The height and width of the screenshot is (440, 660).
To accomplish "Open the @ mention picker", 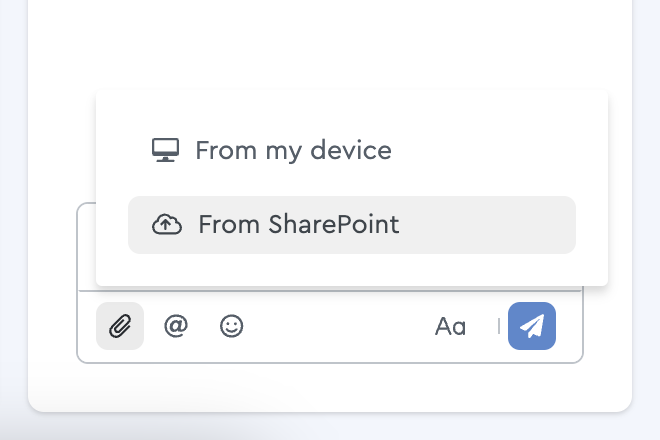I will tap(176, 326).
